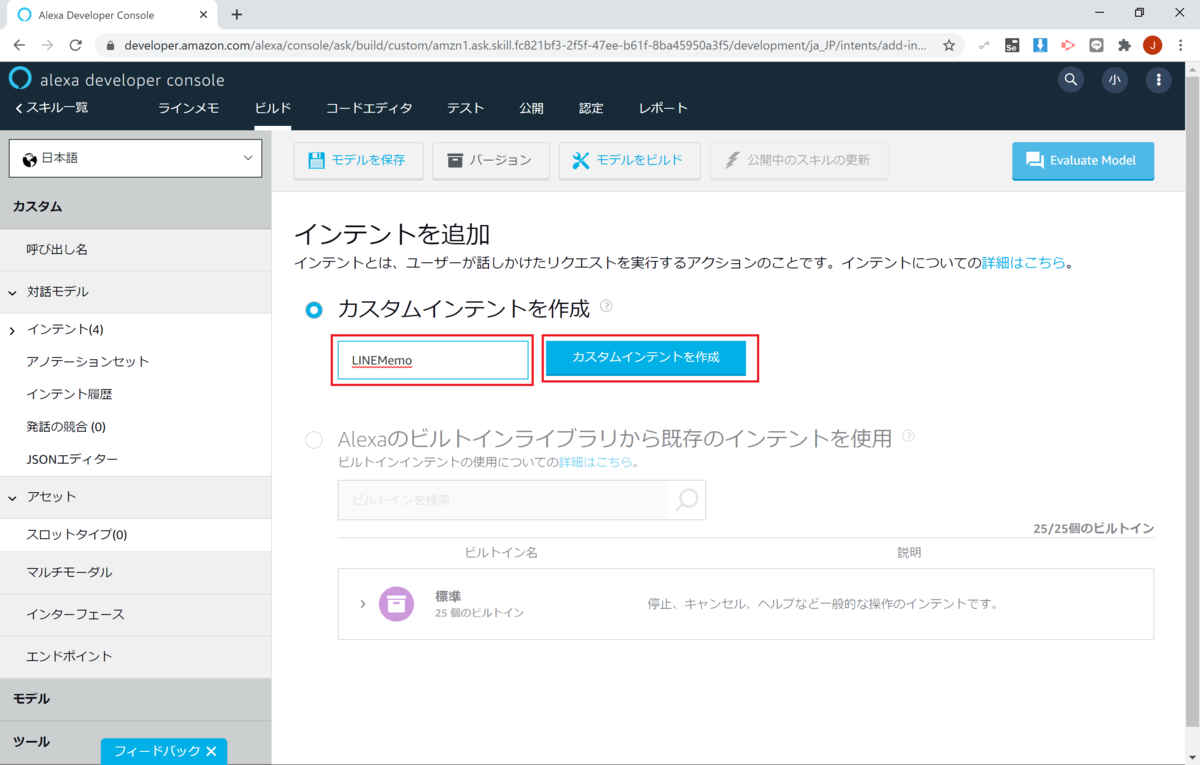This screenshot has width=1200, height=765.
Task: Open the search magnifier in the header
Action: pos(1070,79)
